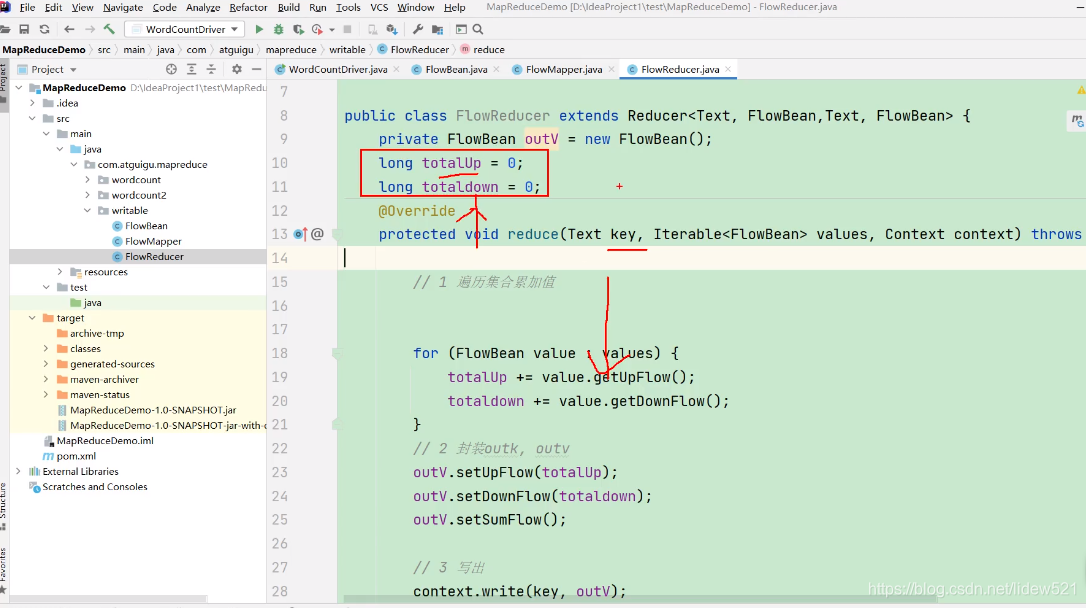1086x608 pixels.
Task: Open Search Everywhere magnifier icon
Action: (478, 29)
